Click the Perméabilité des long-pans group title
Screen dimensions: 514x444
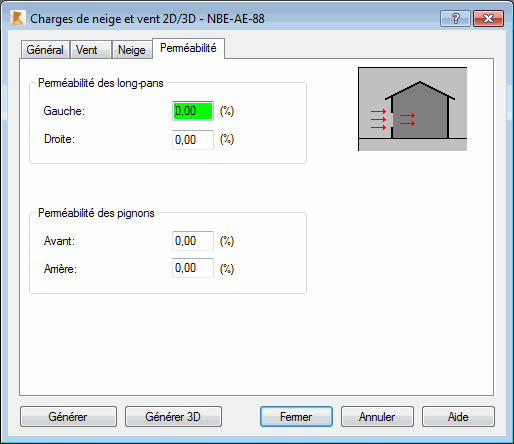pyautogui.click(x=101, y=83)
